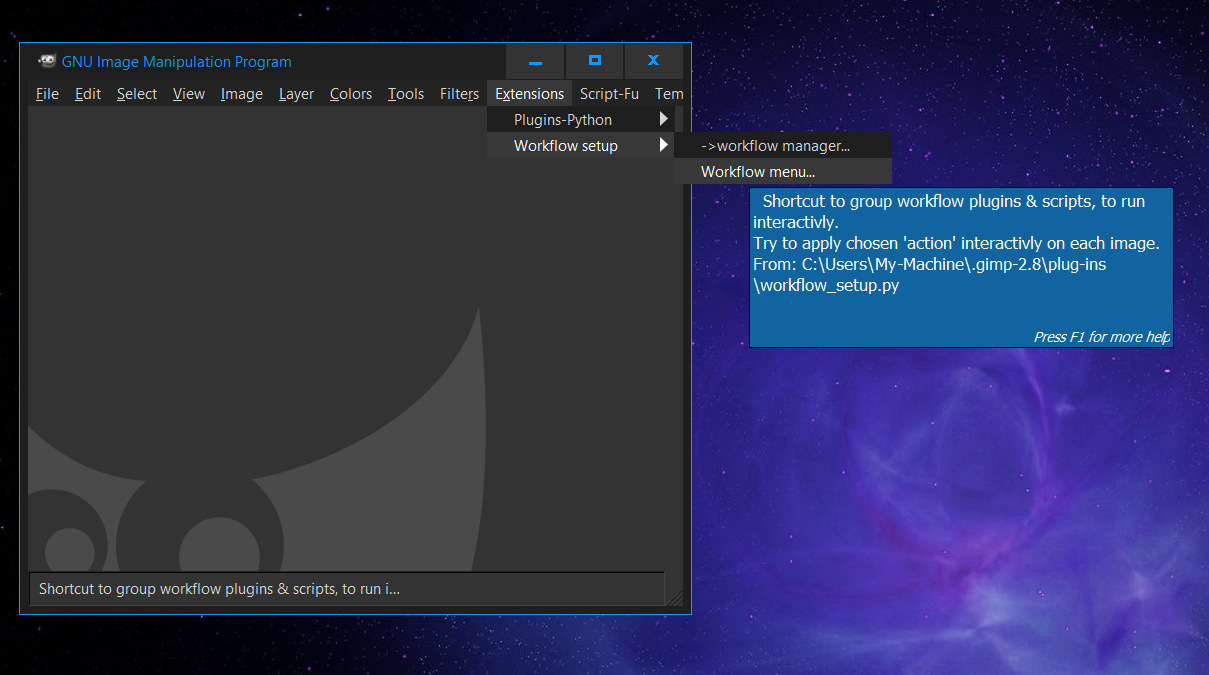Image resolution: width=1209 pixels, height=675 pixels.
Task: Open the Colors menu
Action: pyautogui.click(x=351, y=94)
